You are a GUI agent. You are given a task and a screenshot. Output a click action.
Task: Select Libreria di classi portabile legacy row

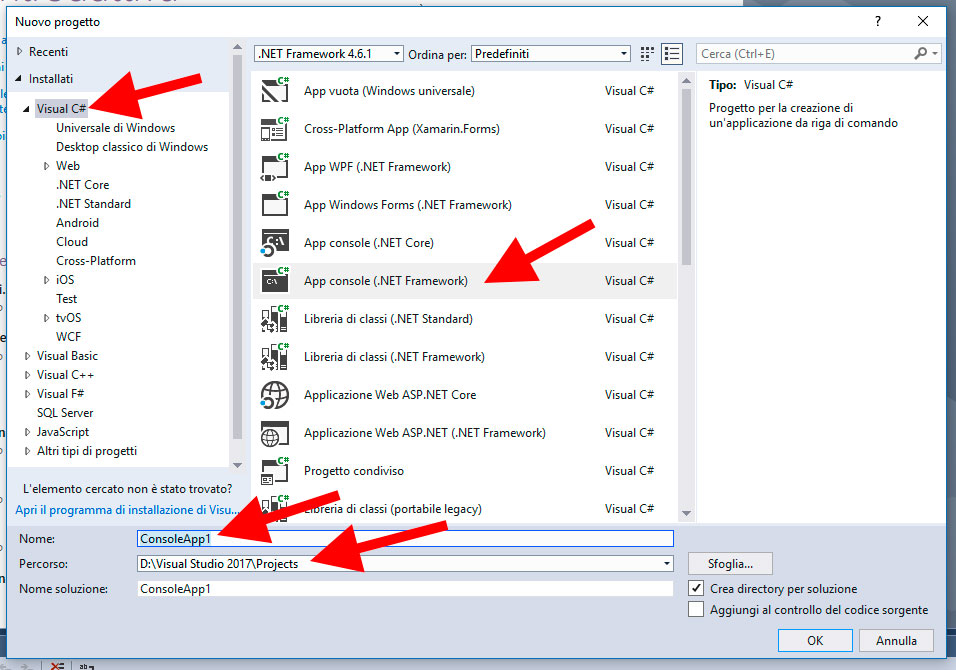tap(464, 508)
